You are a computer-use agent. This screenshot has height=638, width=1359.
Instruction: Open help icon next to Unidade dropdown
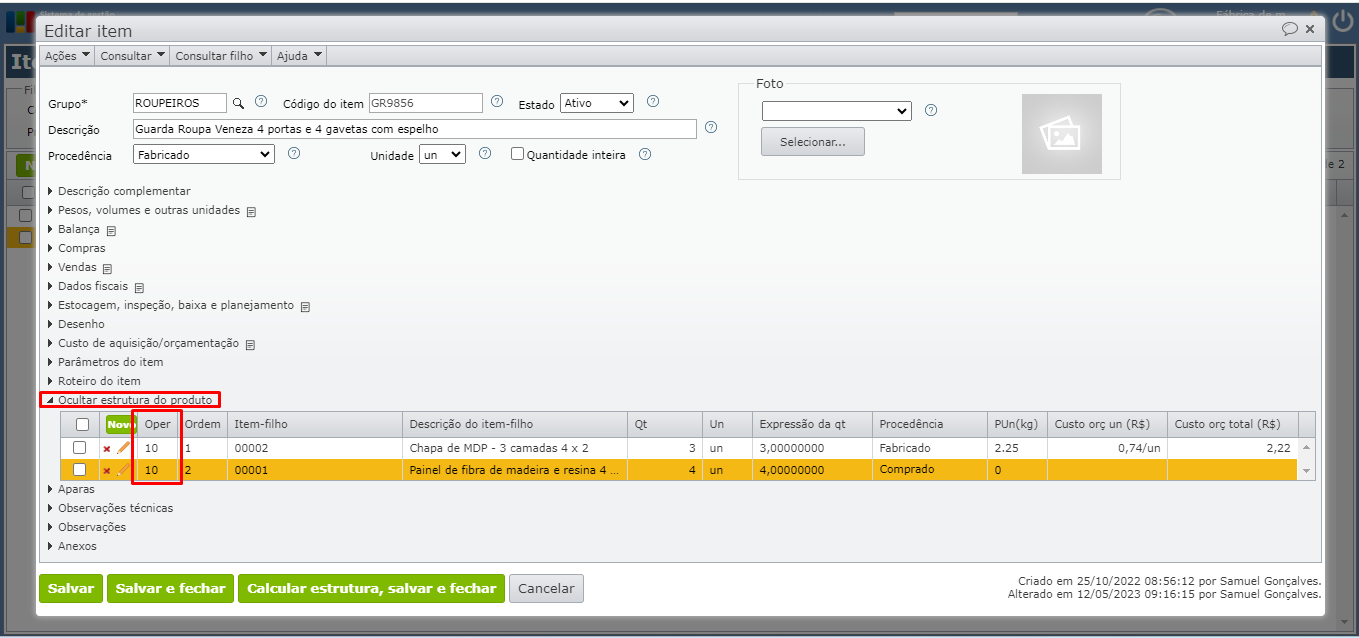pos(485,154)
